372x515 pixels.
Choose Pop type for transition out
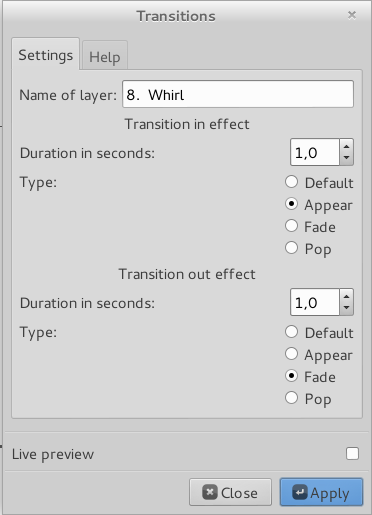pyautogui.click(x=292, y=398)
